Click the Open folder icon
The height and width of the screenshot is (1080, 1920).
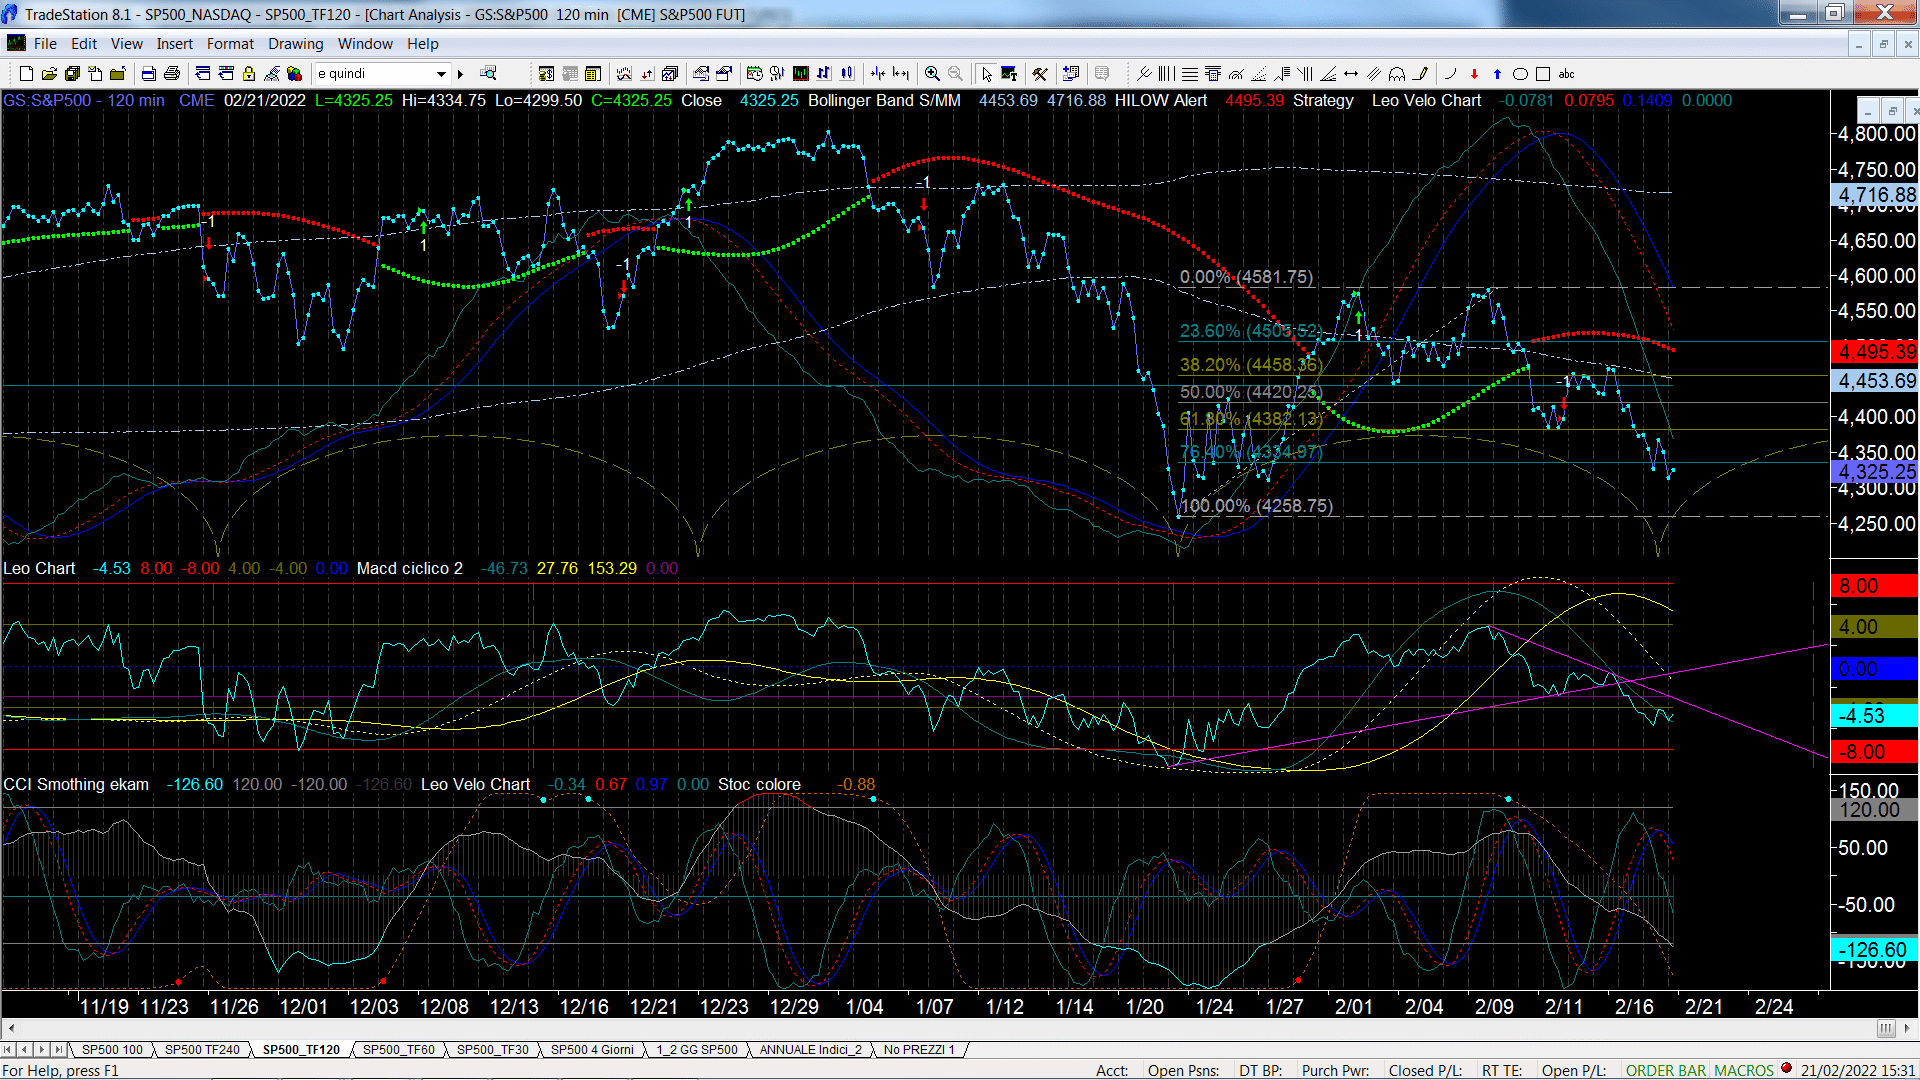click(49, 74)
